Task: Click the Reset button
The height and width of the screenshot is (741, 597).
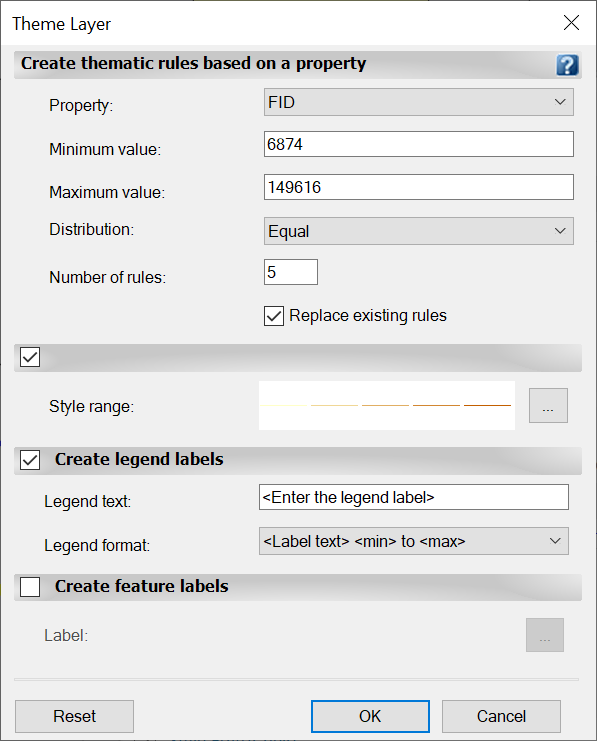Action: tap(74, 716)
